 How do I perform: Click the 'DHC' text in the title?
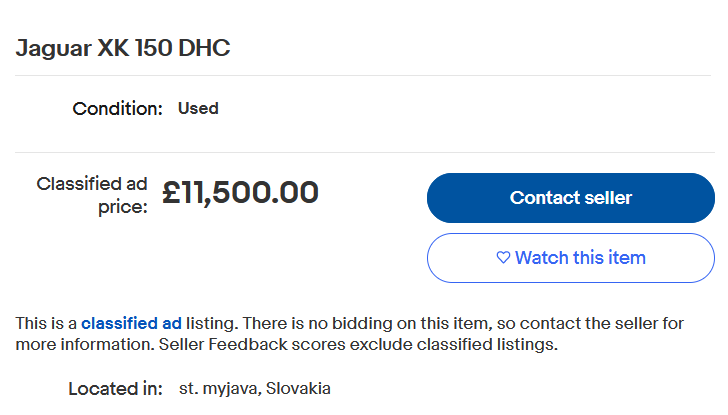coord(204,48)
